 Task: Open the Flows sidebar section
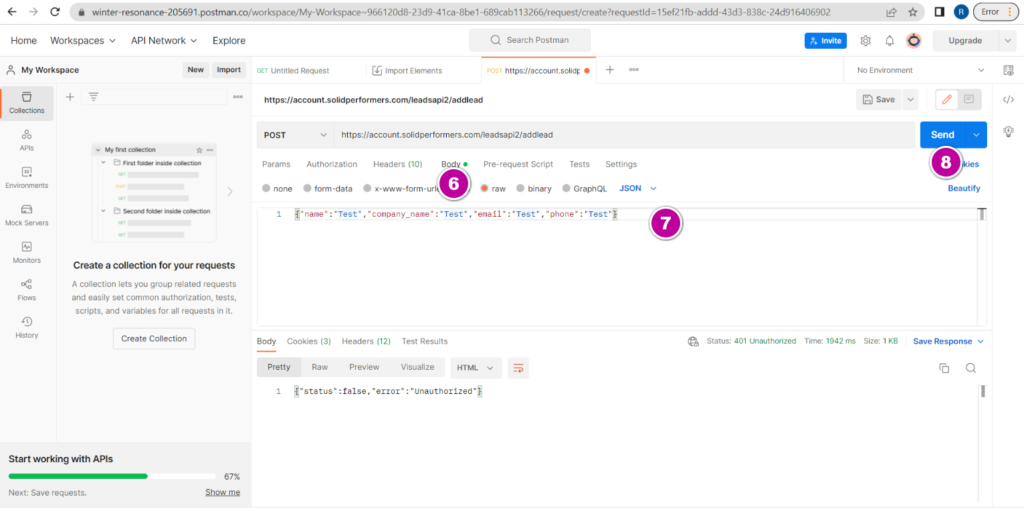coord(27,289)
